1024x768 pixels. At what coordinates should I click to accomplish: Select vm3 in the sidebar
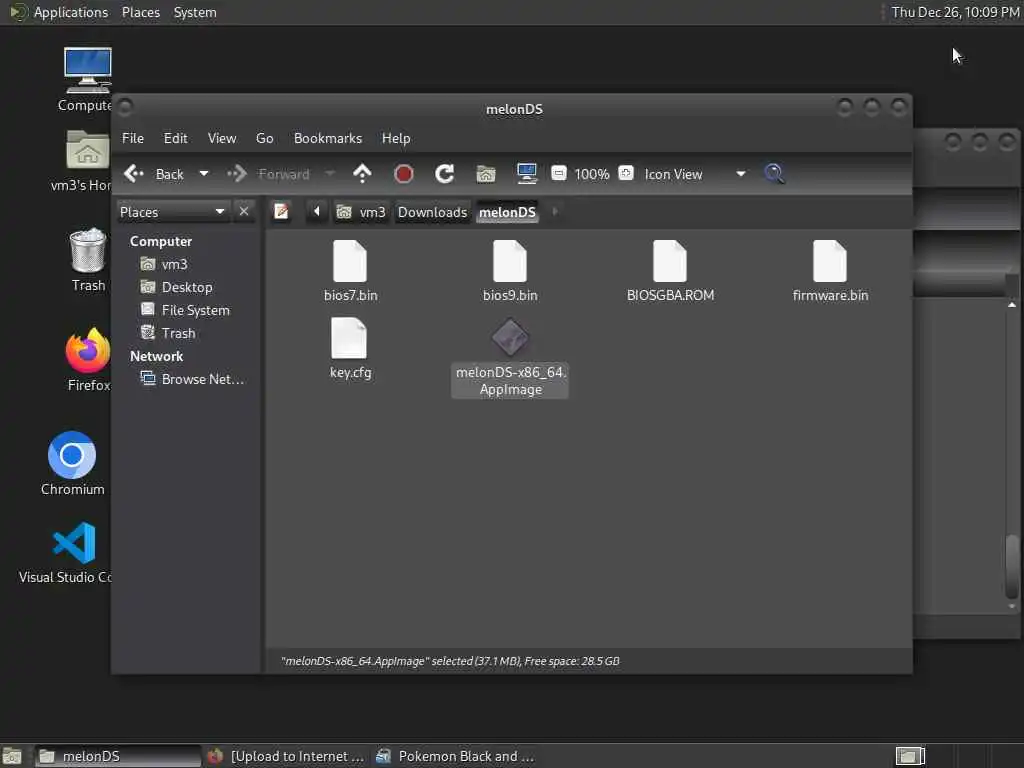pyautogui.click(x=165, y=264)
